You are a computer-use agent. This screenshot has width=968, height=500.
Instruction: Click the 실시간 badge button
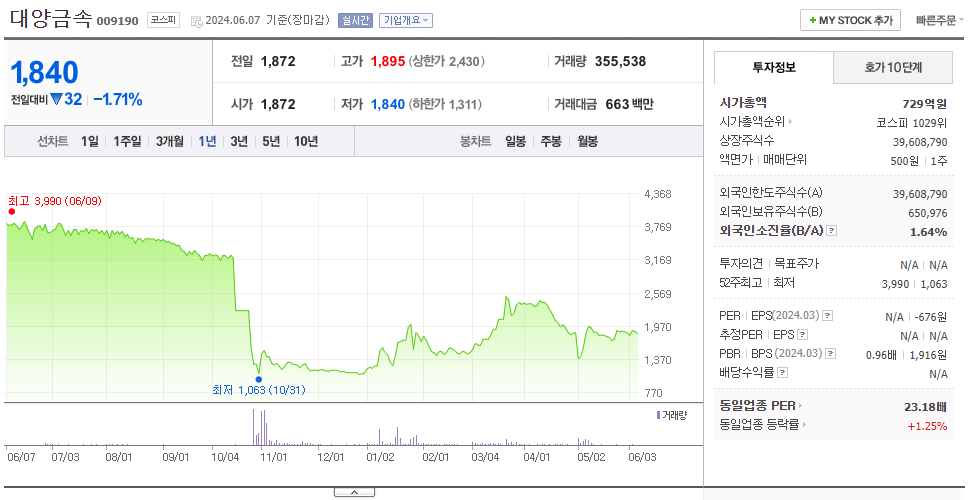355,20
